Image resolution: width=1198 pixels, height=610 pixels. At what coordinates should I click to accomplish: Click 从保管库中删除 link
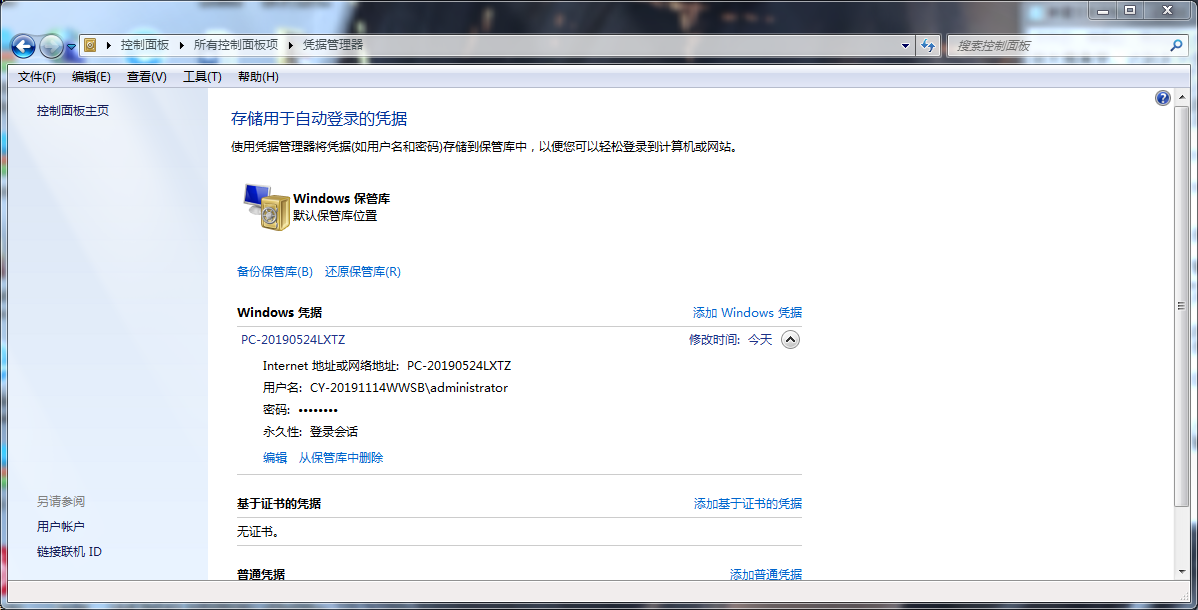341,458
